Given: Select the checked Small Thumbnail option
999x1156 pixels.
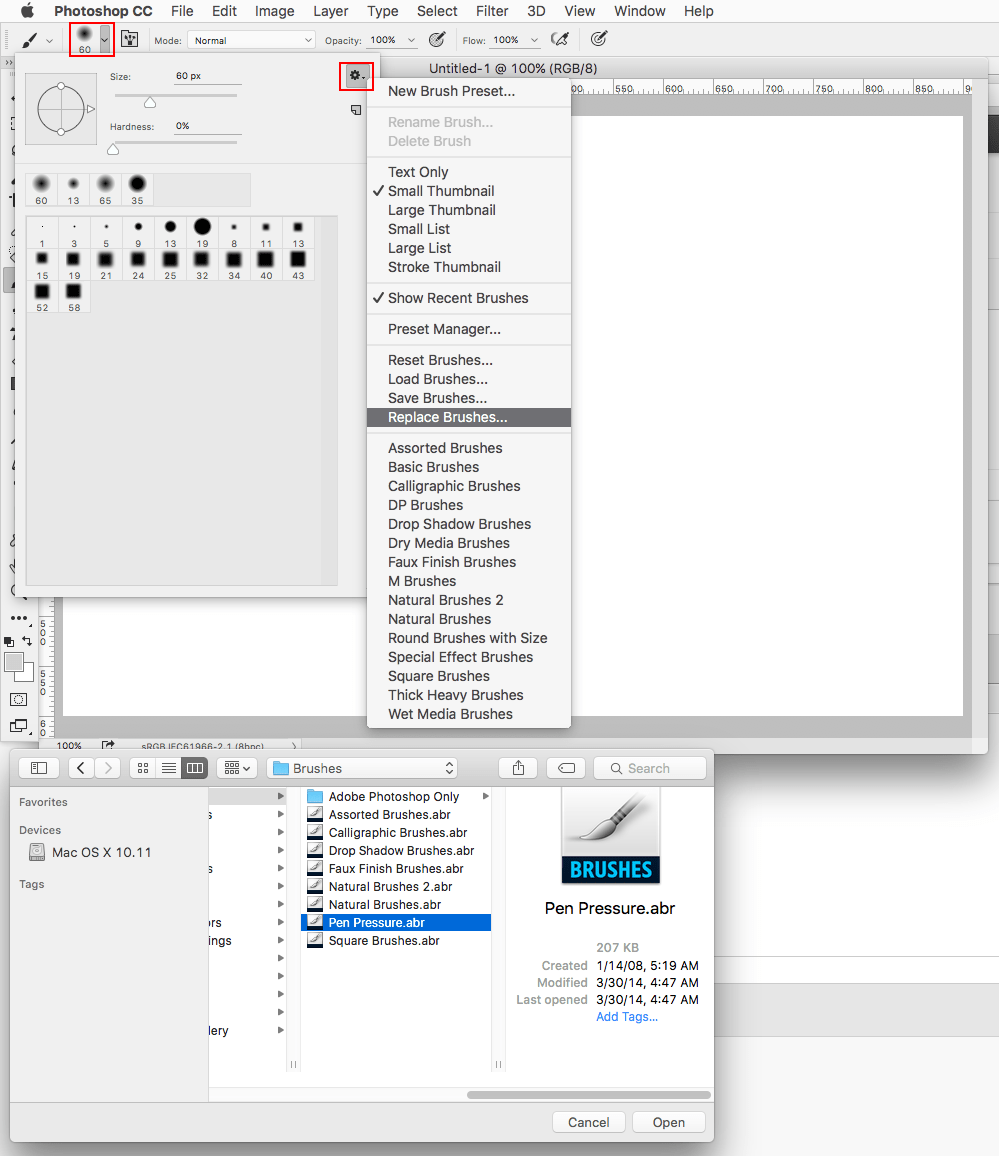Looking at the screenshot, I should 469,191.
